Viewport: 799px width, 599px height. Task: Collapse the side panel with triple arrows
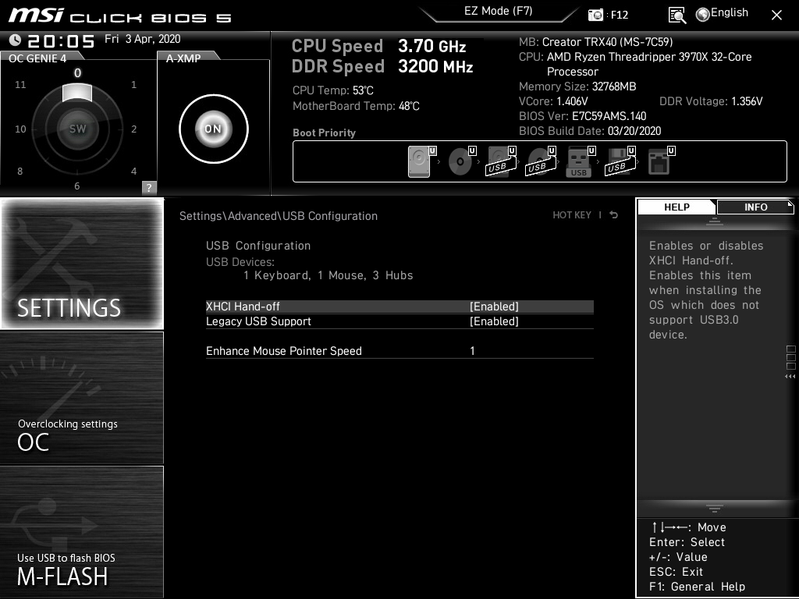(x=790, y=376)
